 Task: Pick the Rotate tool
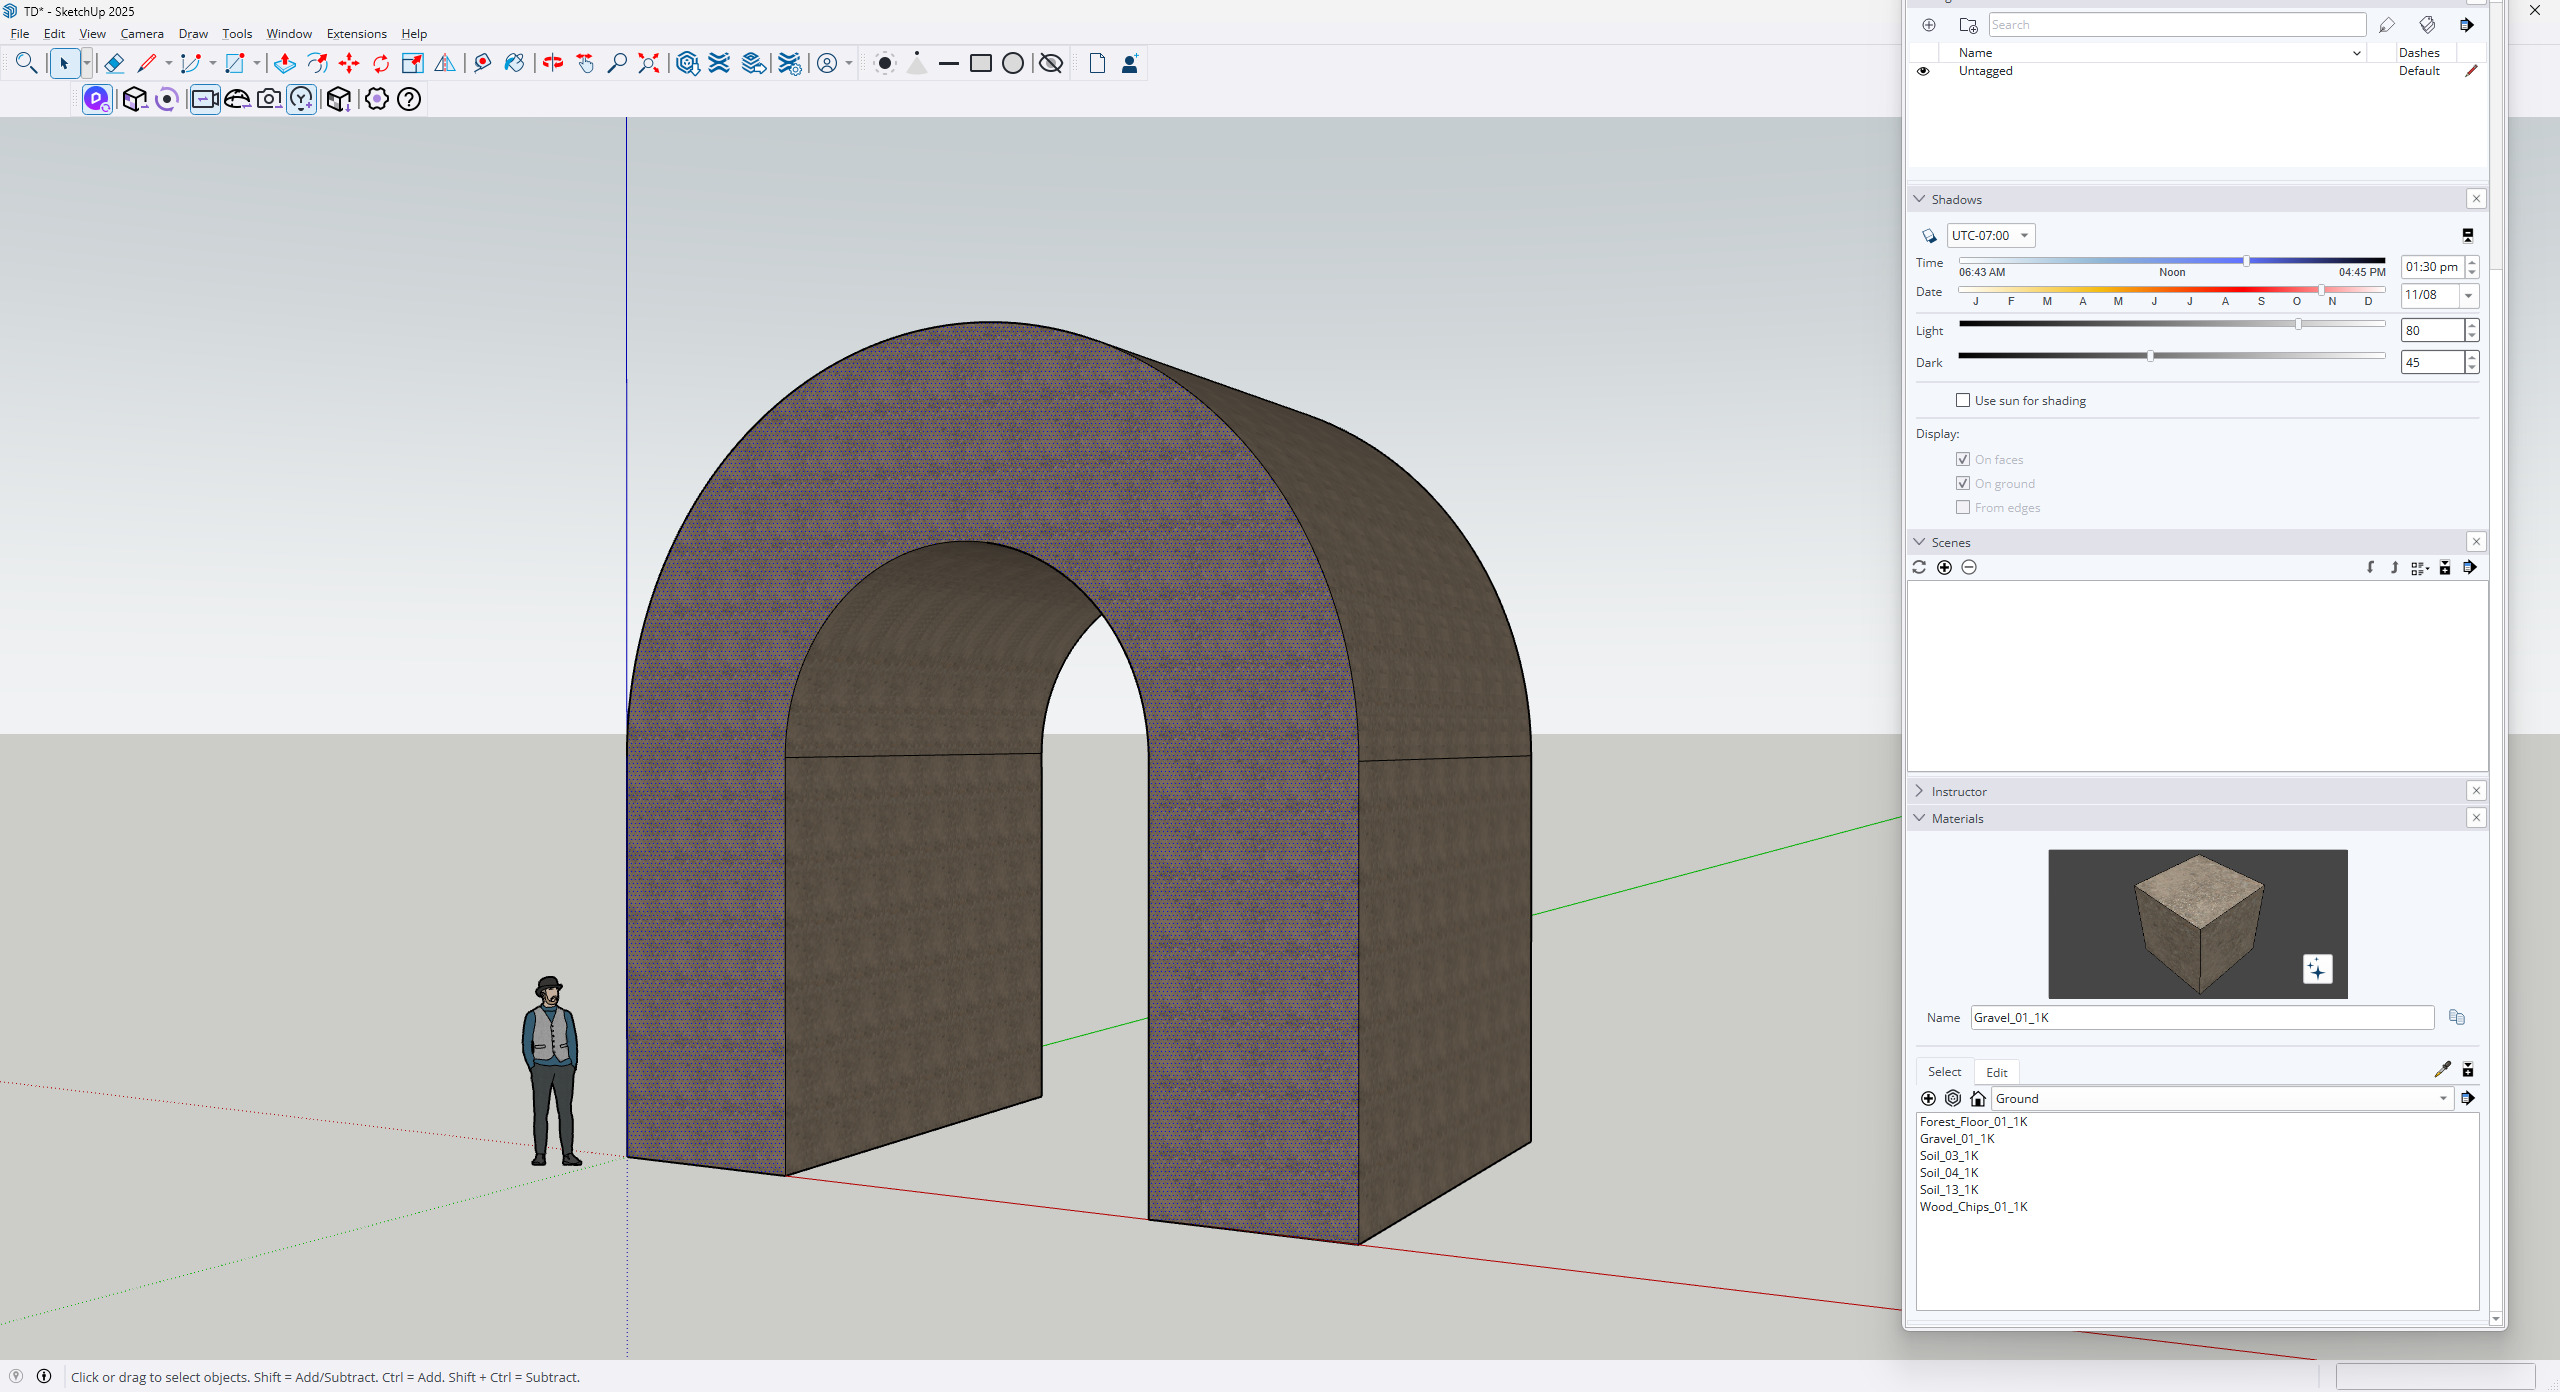coord(381,64)
